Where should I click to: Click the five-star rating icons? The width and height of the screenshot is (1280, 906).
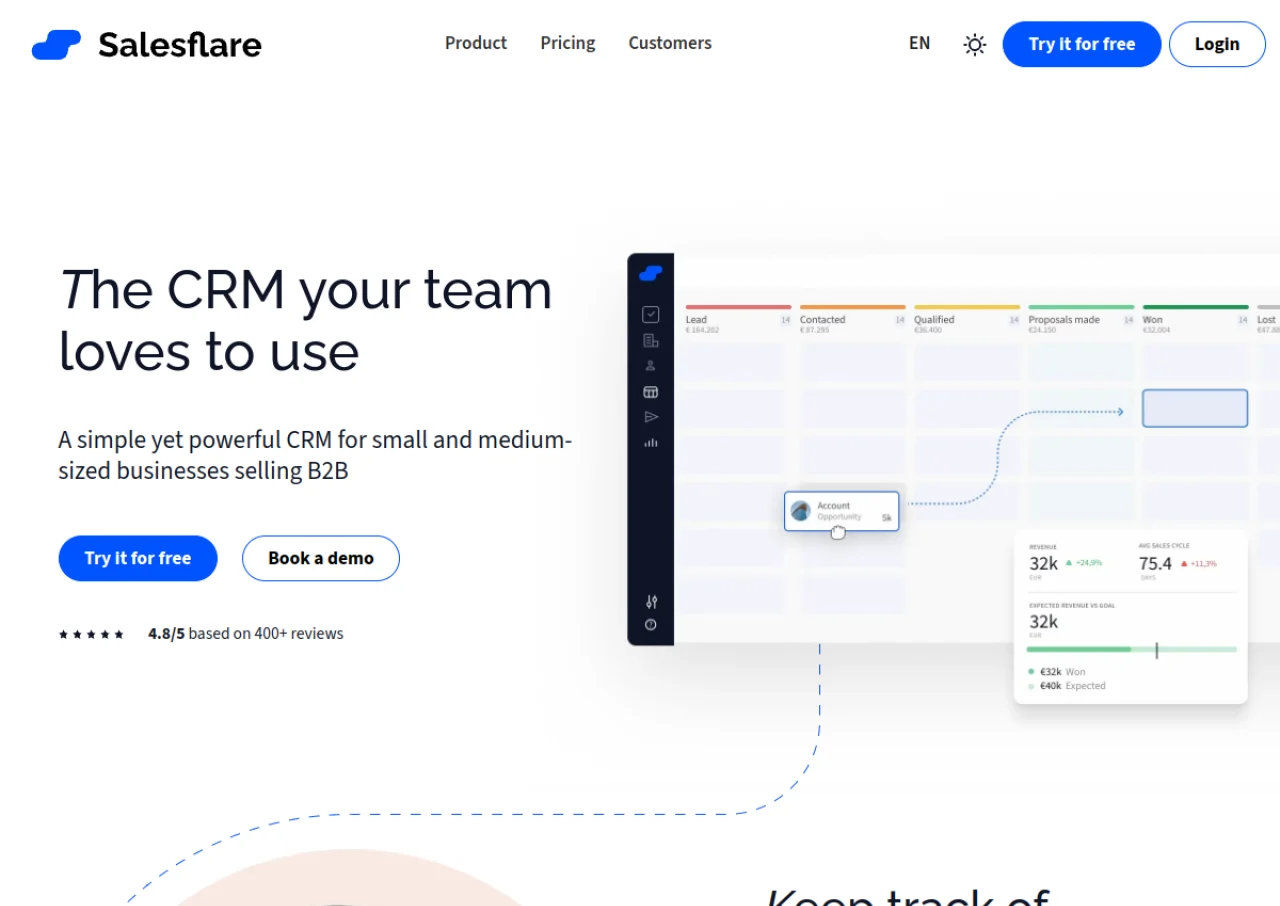click(x=91, y=634)
